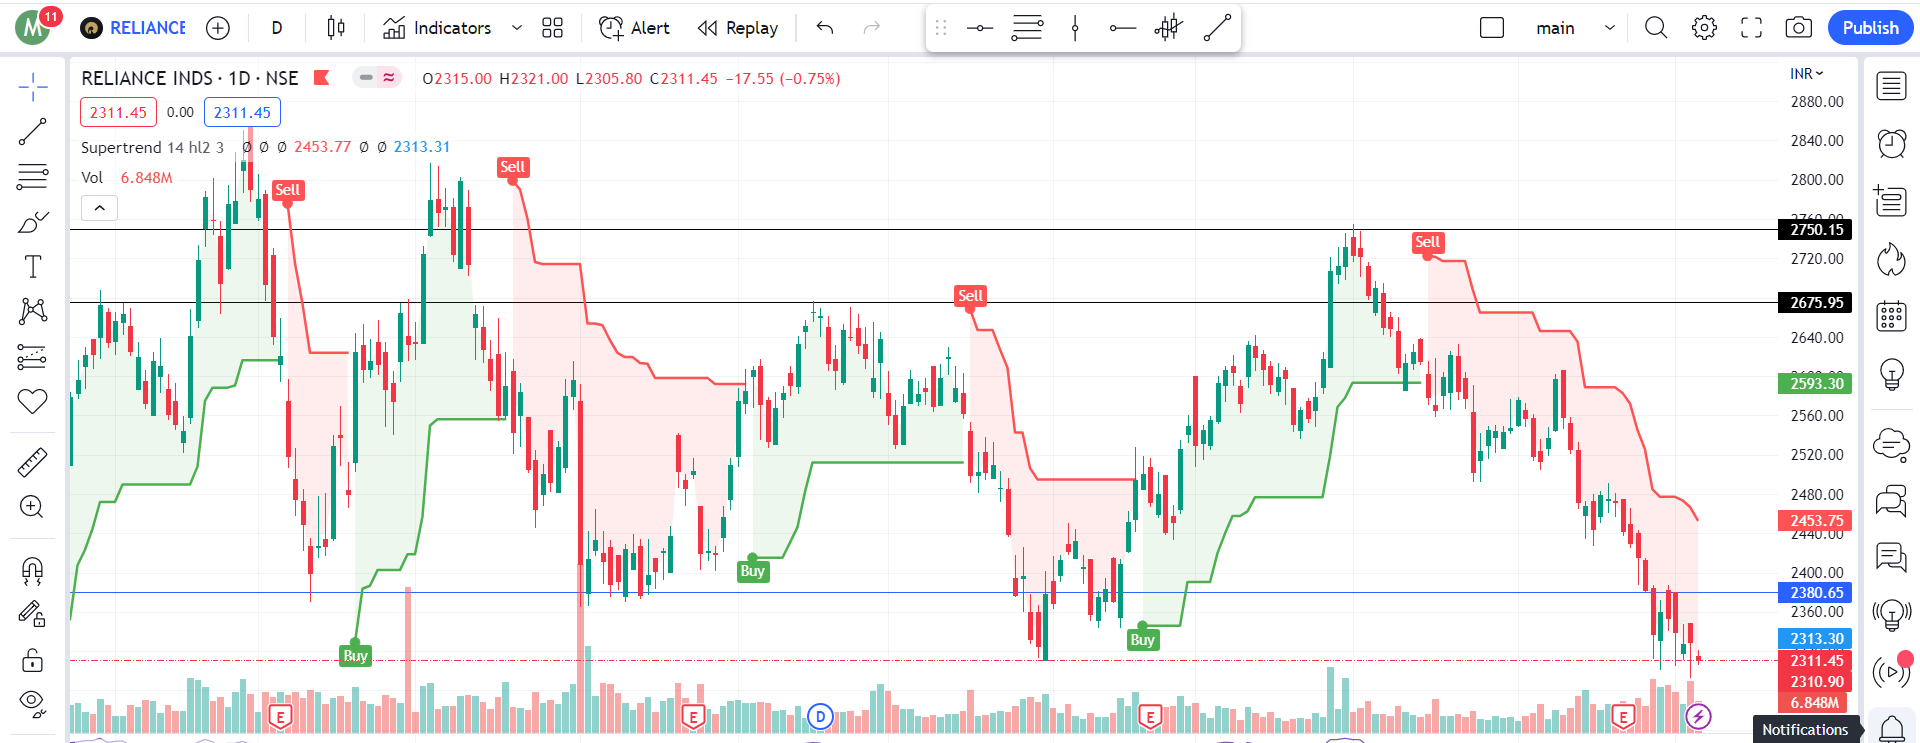Expand the indicators favorites dropdown arrow

(517, 28)
